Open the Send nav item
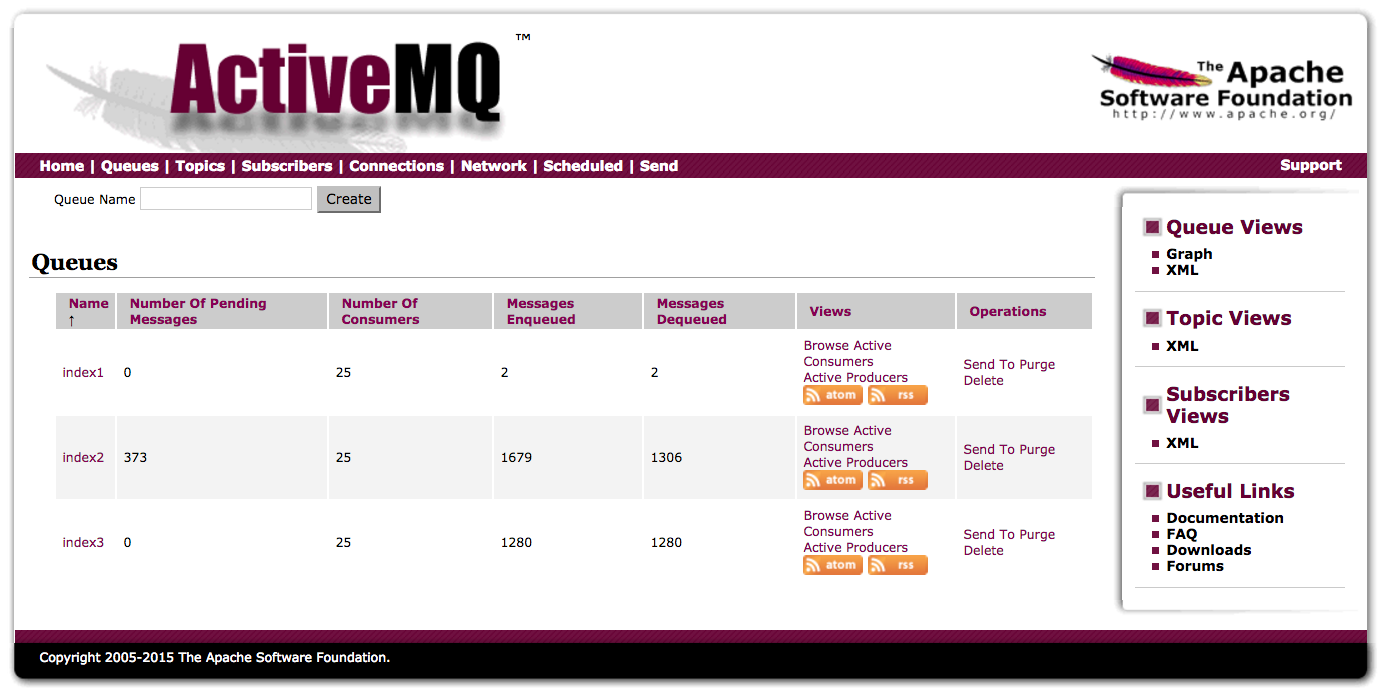This screenshot has width=1382, height=693. (x=659, y=166)
